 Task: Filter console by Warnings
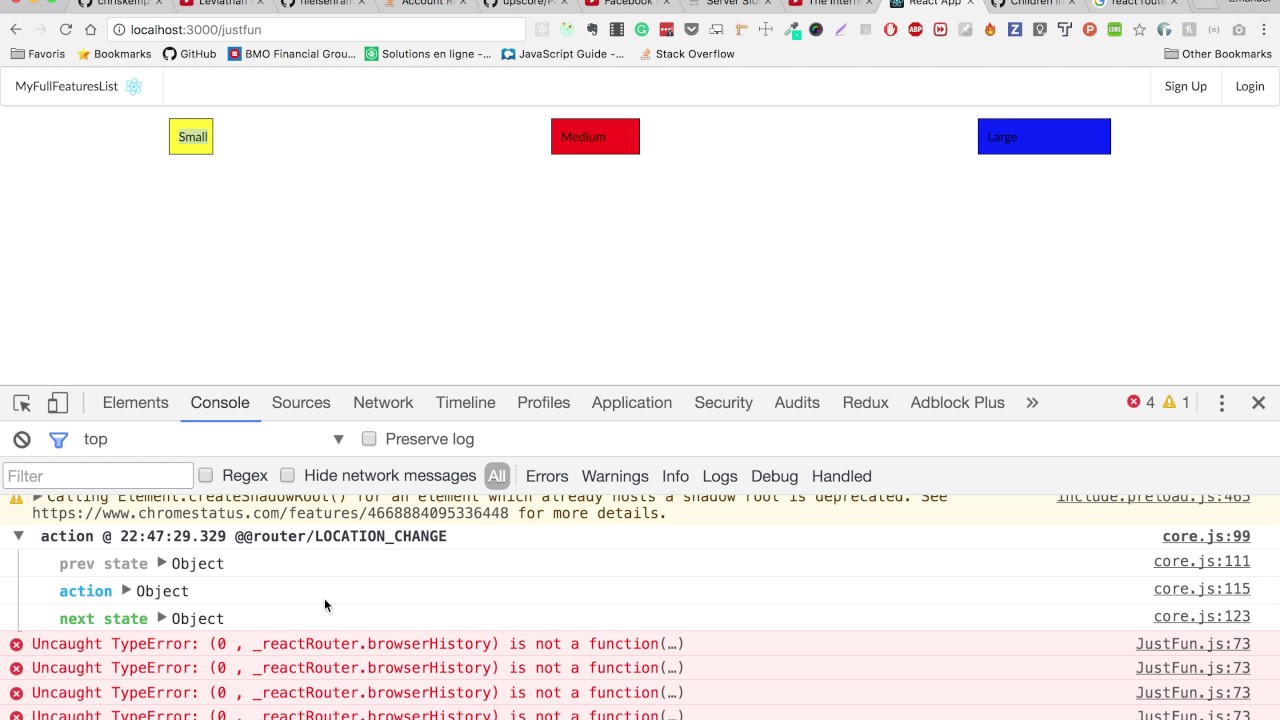click(615, 476)
